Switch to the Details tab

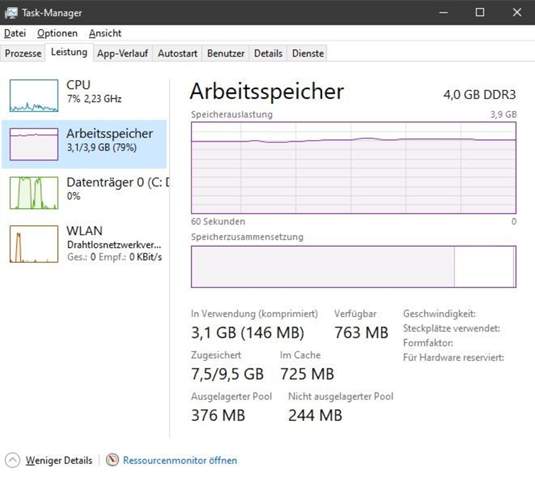pos(268,53)
